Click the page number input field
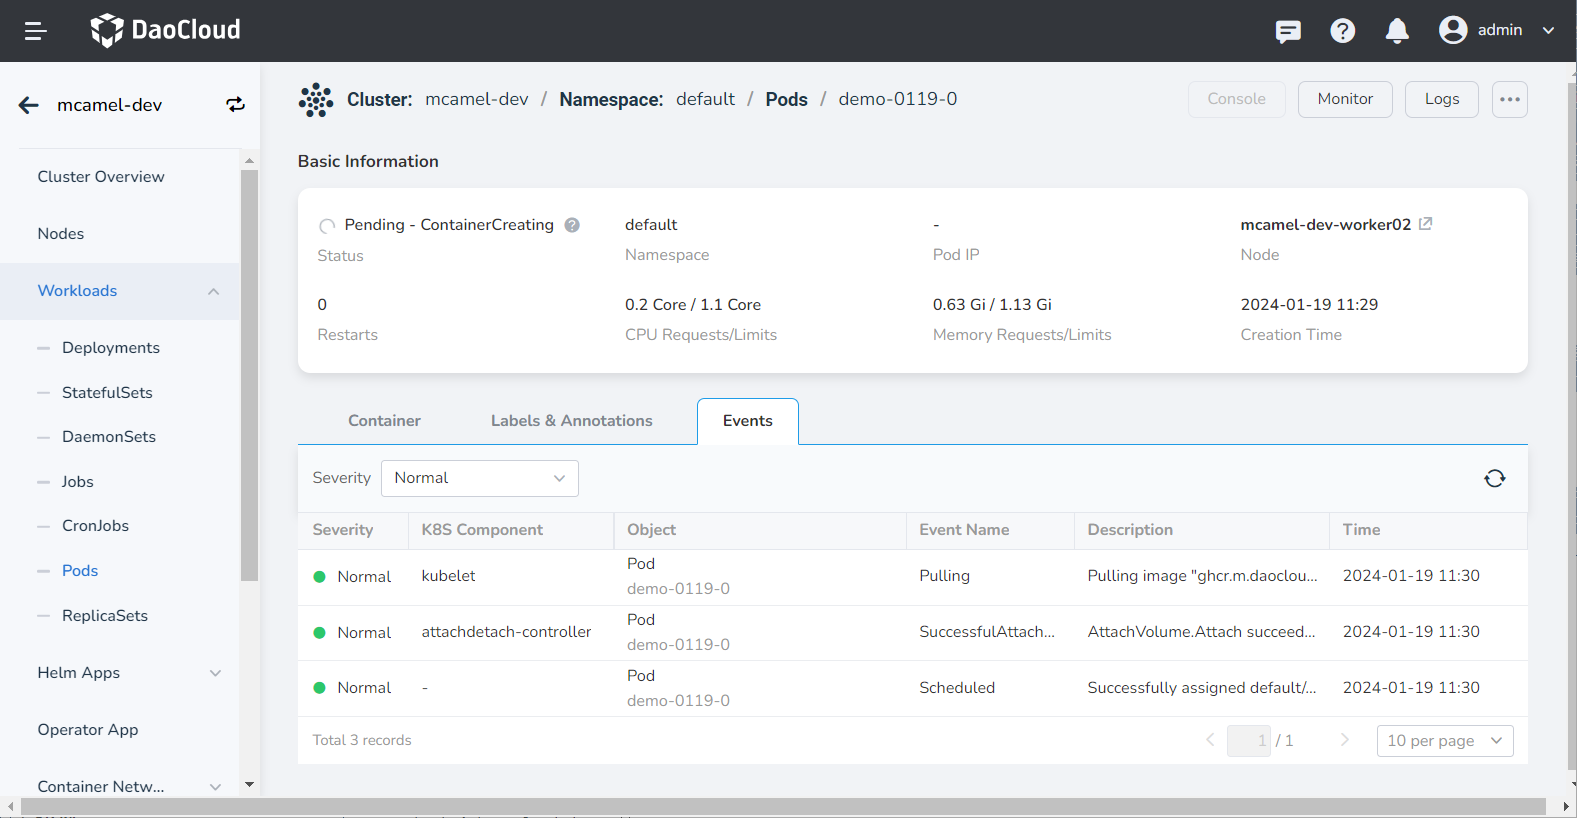The image size is (1577, 818). tap(1248, 741)
